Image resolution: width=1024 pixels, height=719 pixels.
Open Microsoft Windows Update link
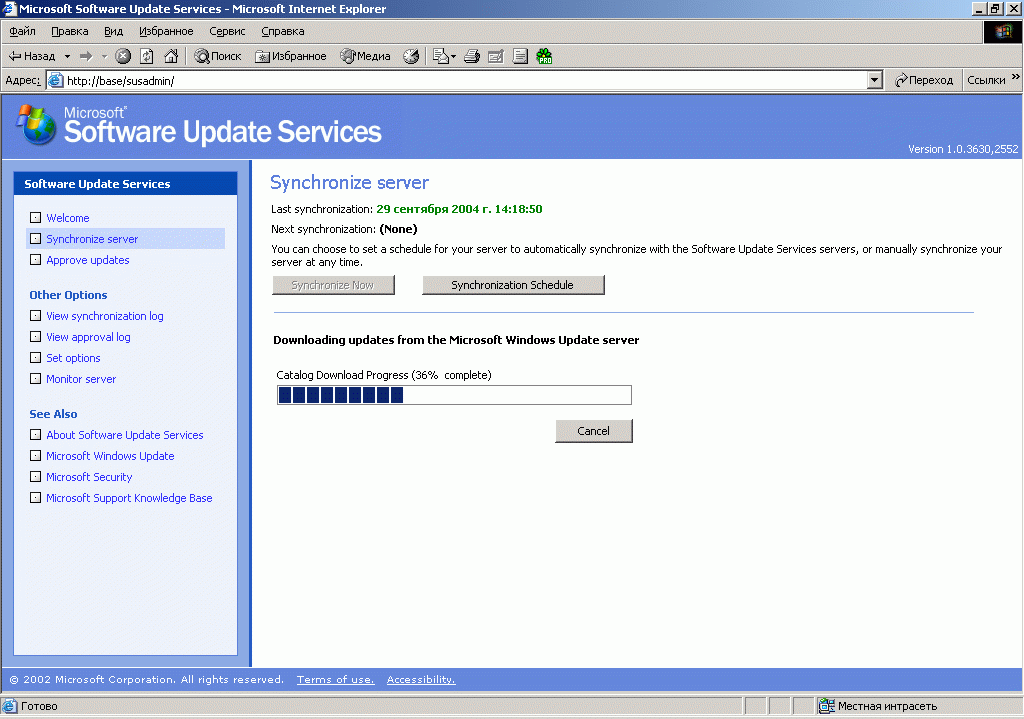pos(110,456)
